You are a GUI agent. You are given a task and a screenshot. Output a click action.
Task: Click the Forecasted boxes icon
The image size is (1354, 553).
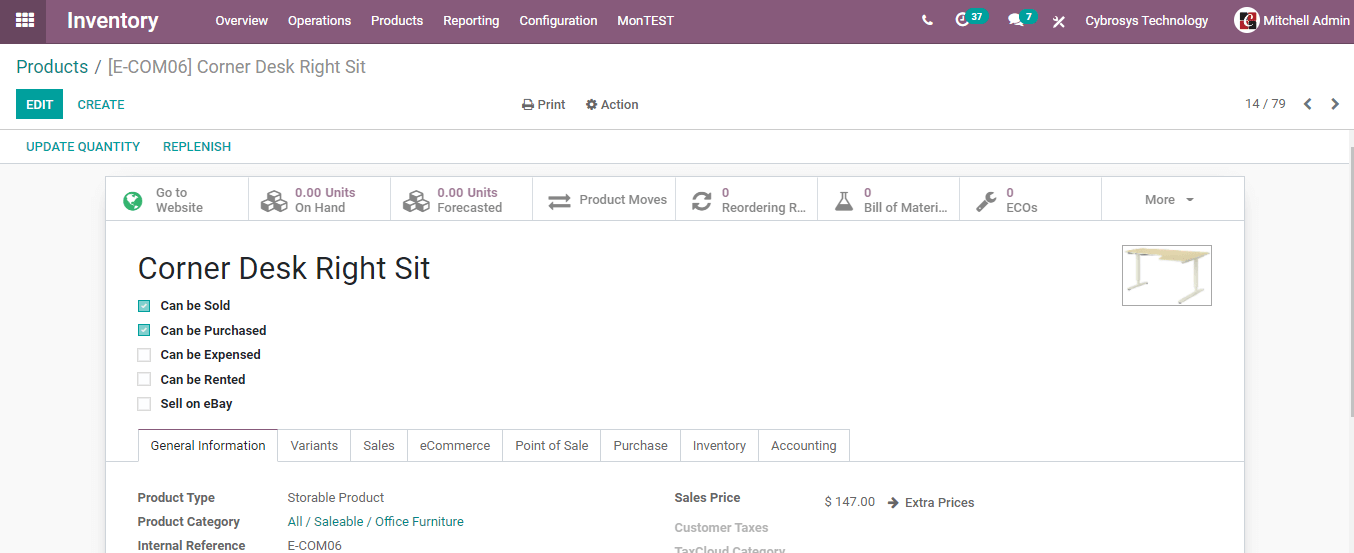(x=415, y=201)
